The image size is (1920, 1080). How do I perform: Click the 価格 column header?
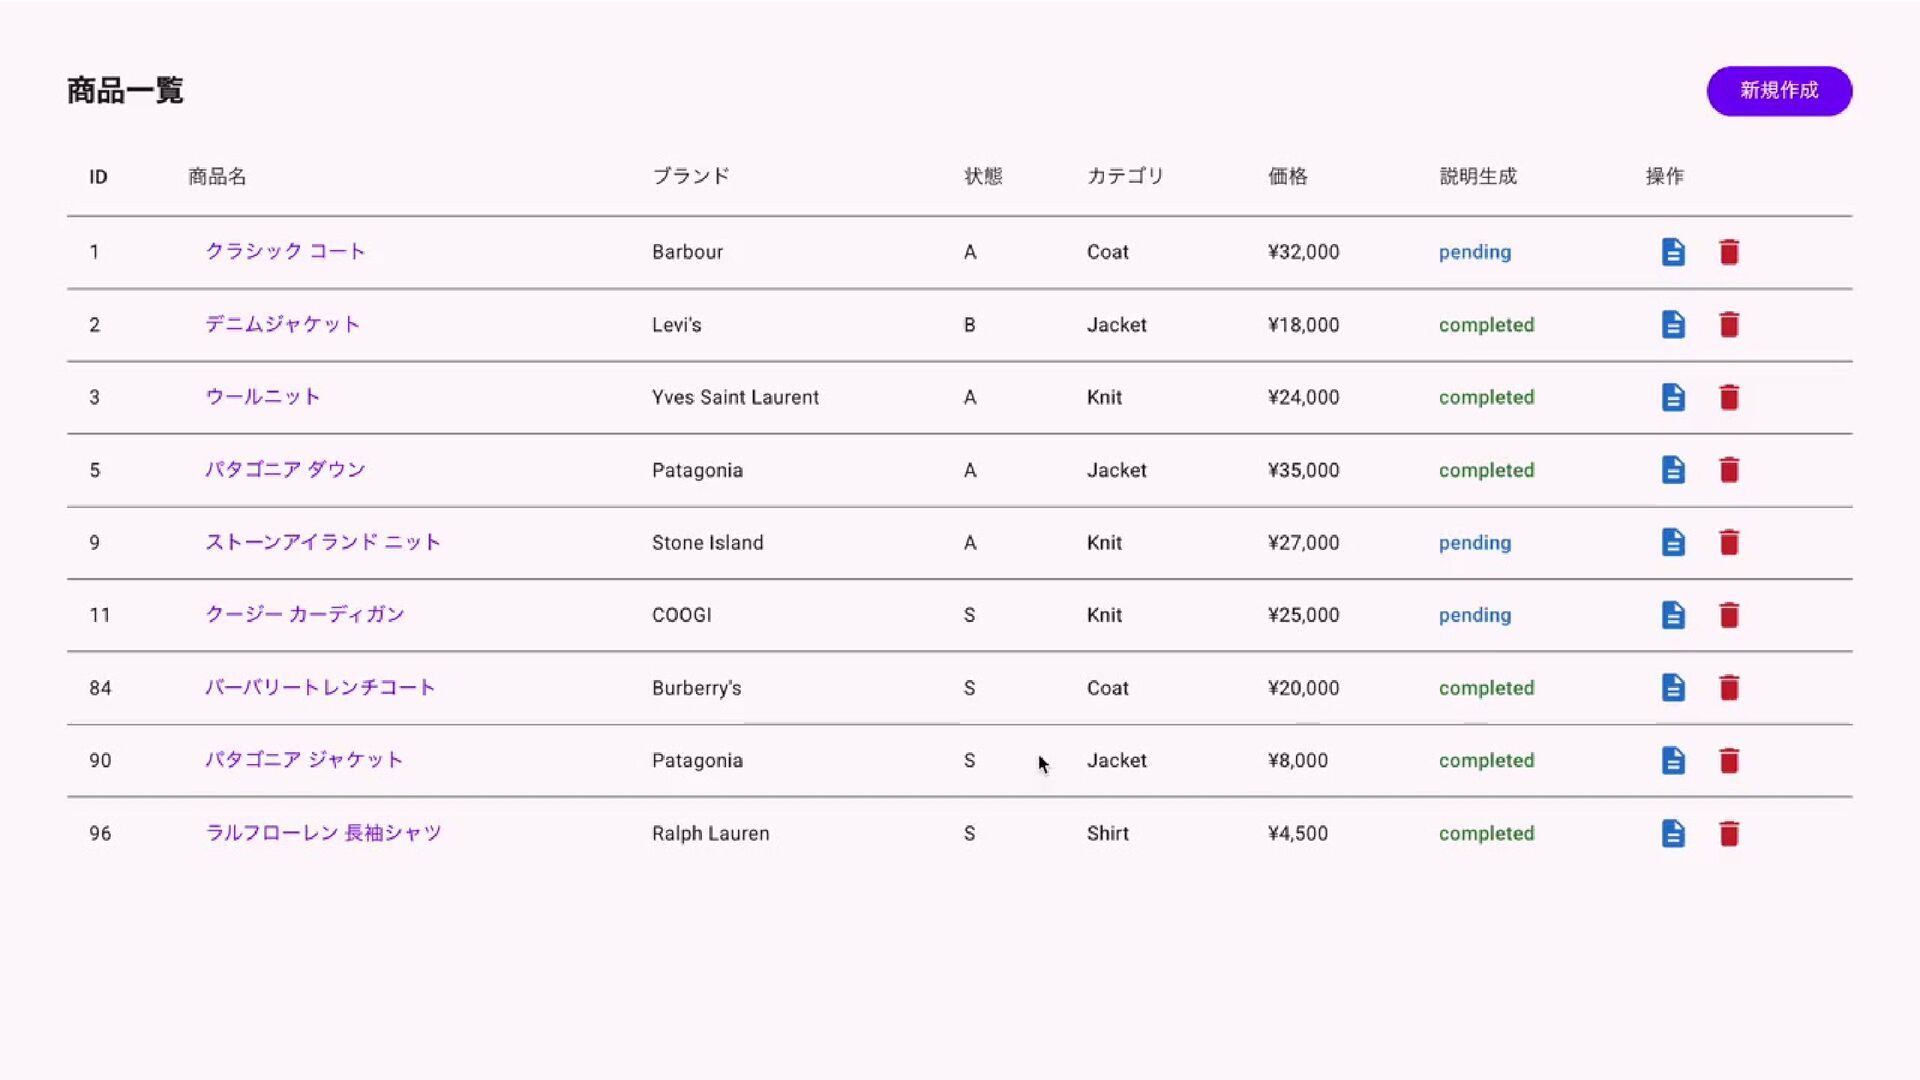(x=1287, y=176)
